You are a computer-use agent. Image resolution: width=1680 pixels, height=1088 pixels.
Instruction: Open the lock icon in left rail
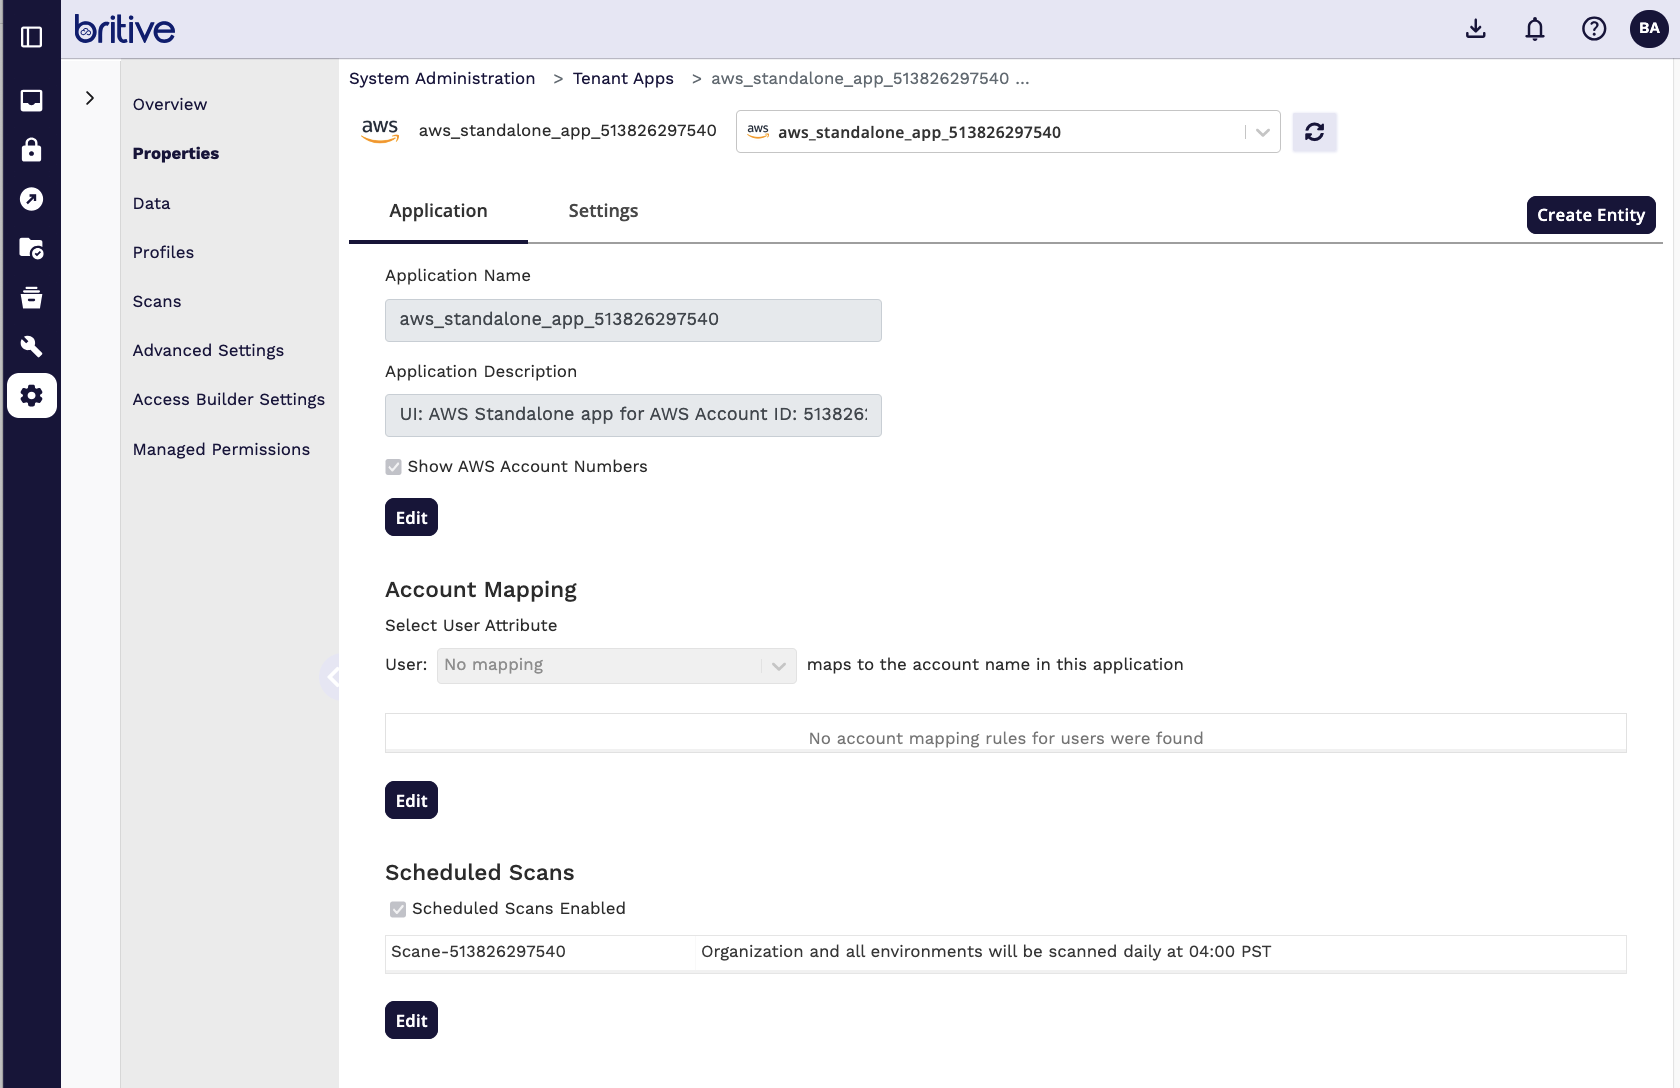pyautogui.click(x=32, y=150)
